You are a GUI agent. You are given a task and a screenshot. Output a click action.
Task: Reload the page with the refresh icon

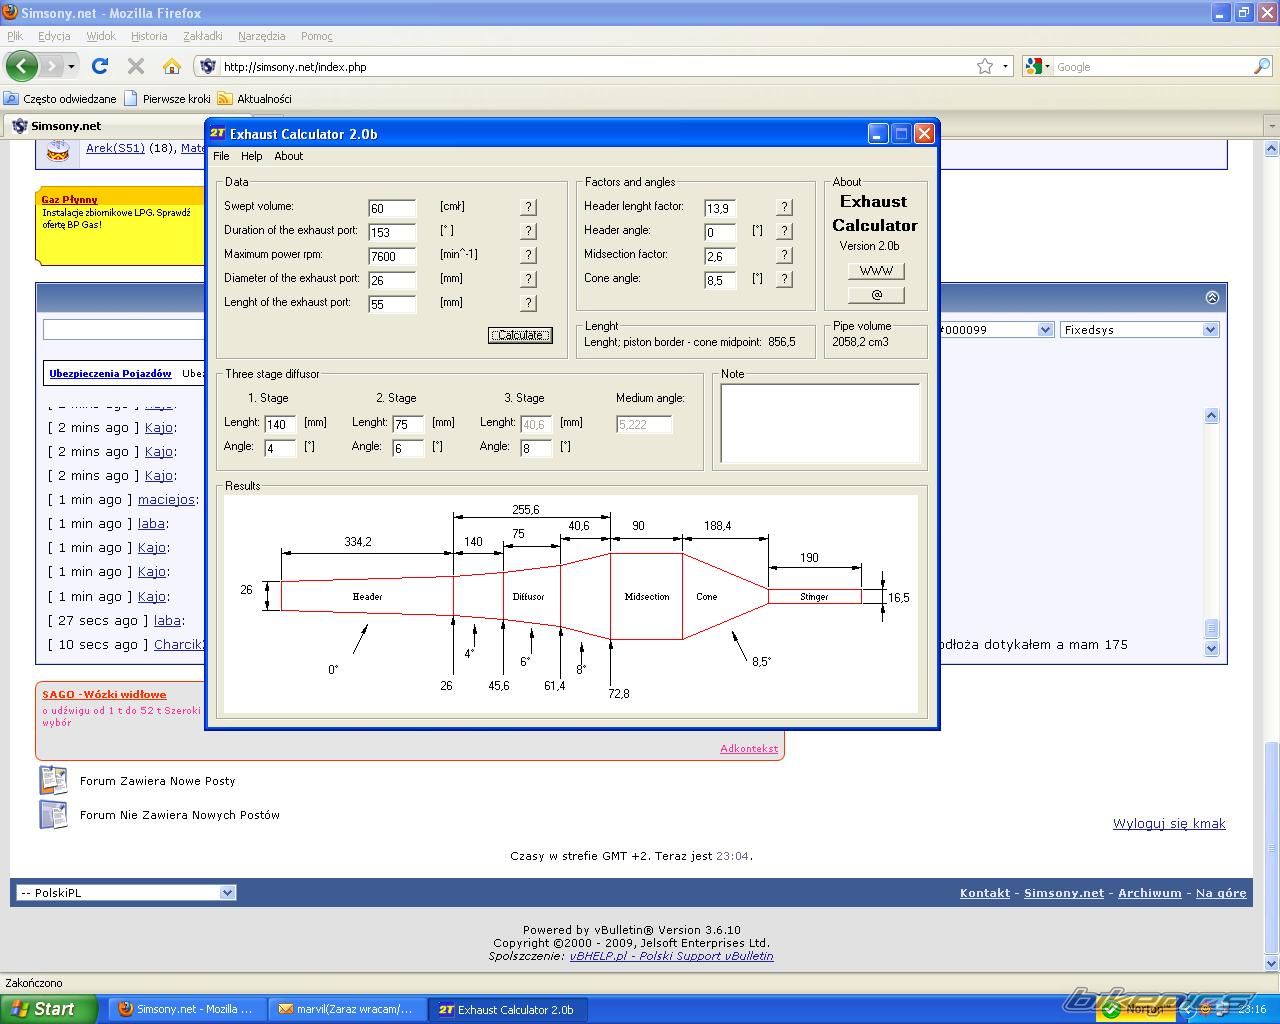click(100, 67)
